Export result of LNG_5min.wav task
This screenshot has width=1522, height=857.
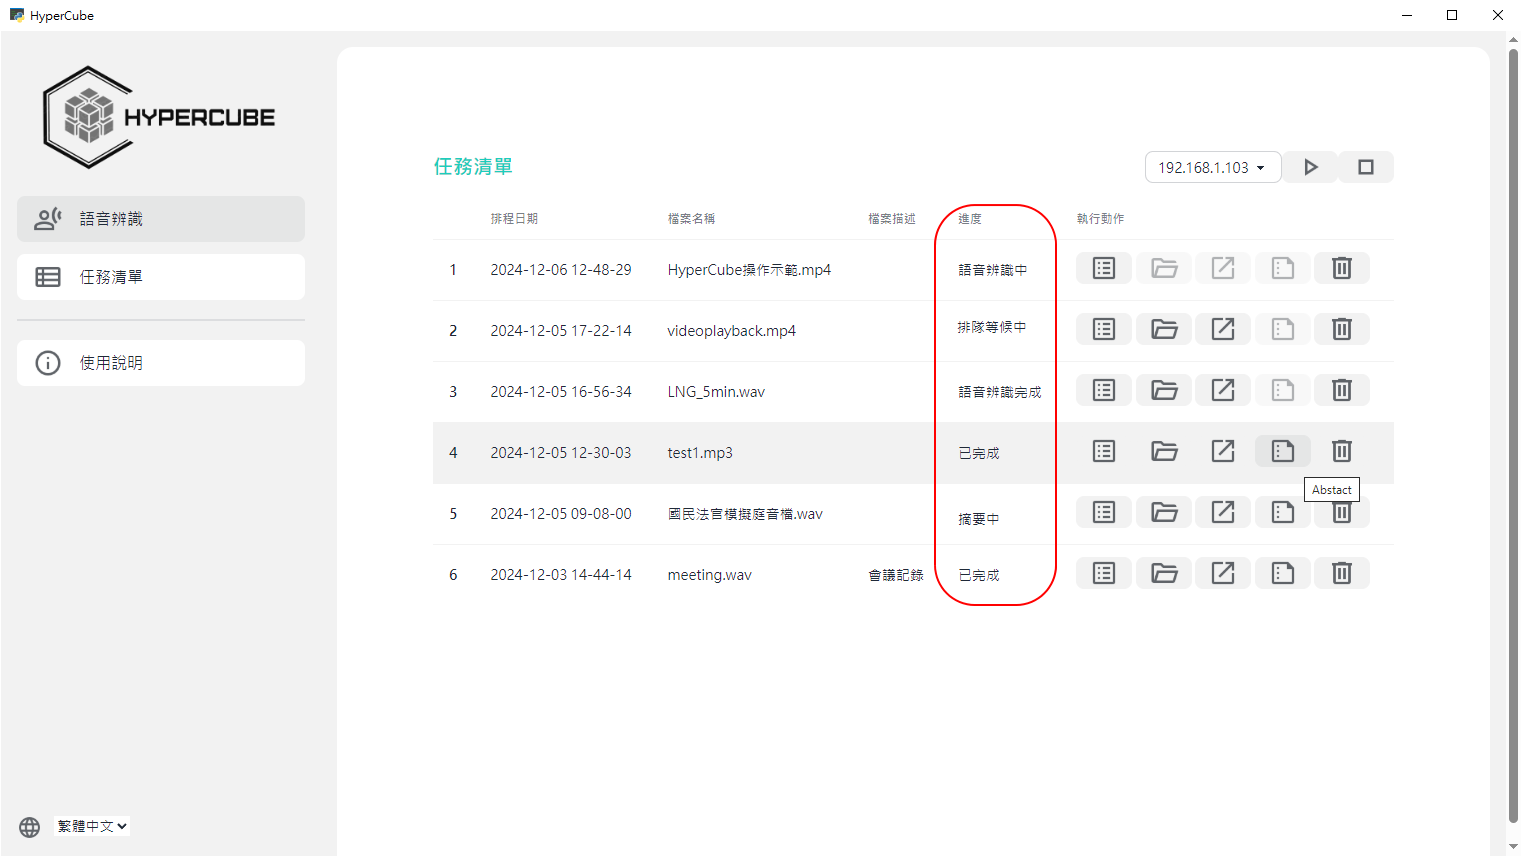coord(1223,390)
